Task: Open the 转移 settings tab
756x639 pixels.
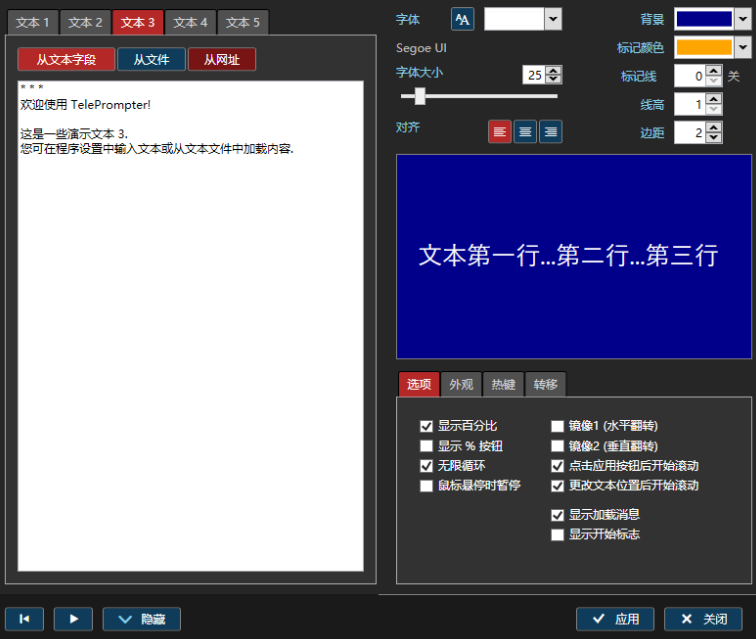Action: tap(545, 384)
